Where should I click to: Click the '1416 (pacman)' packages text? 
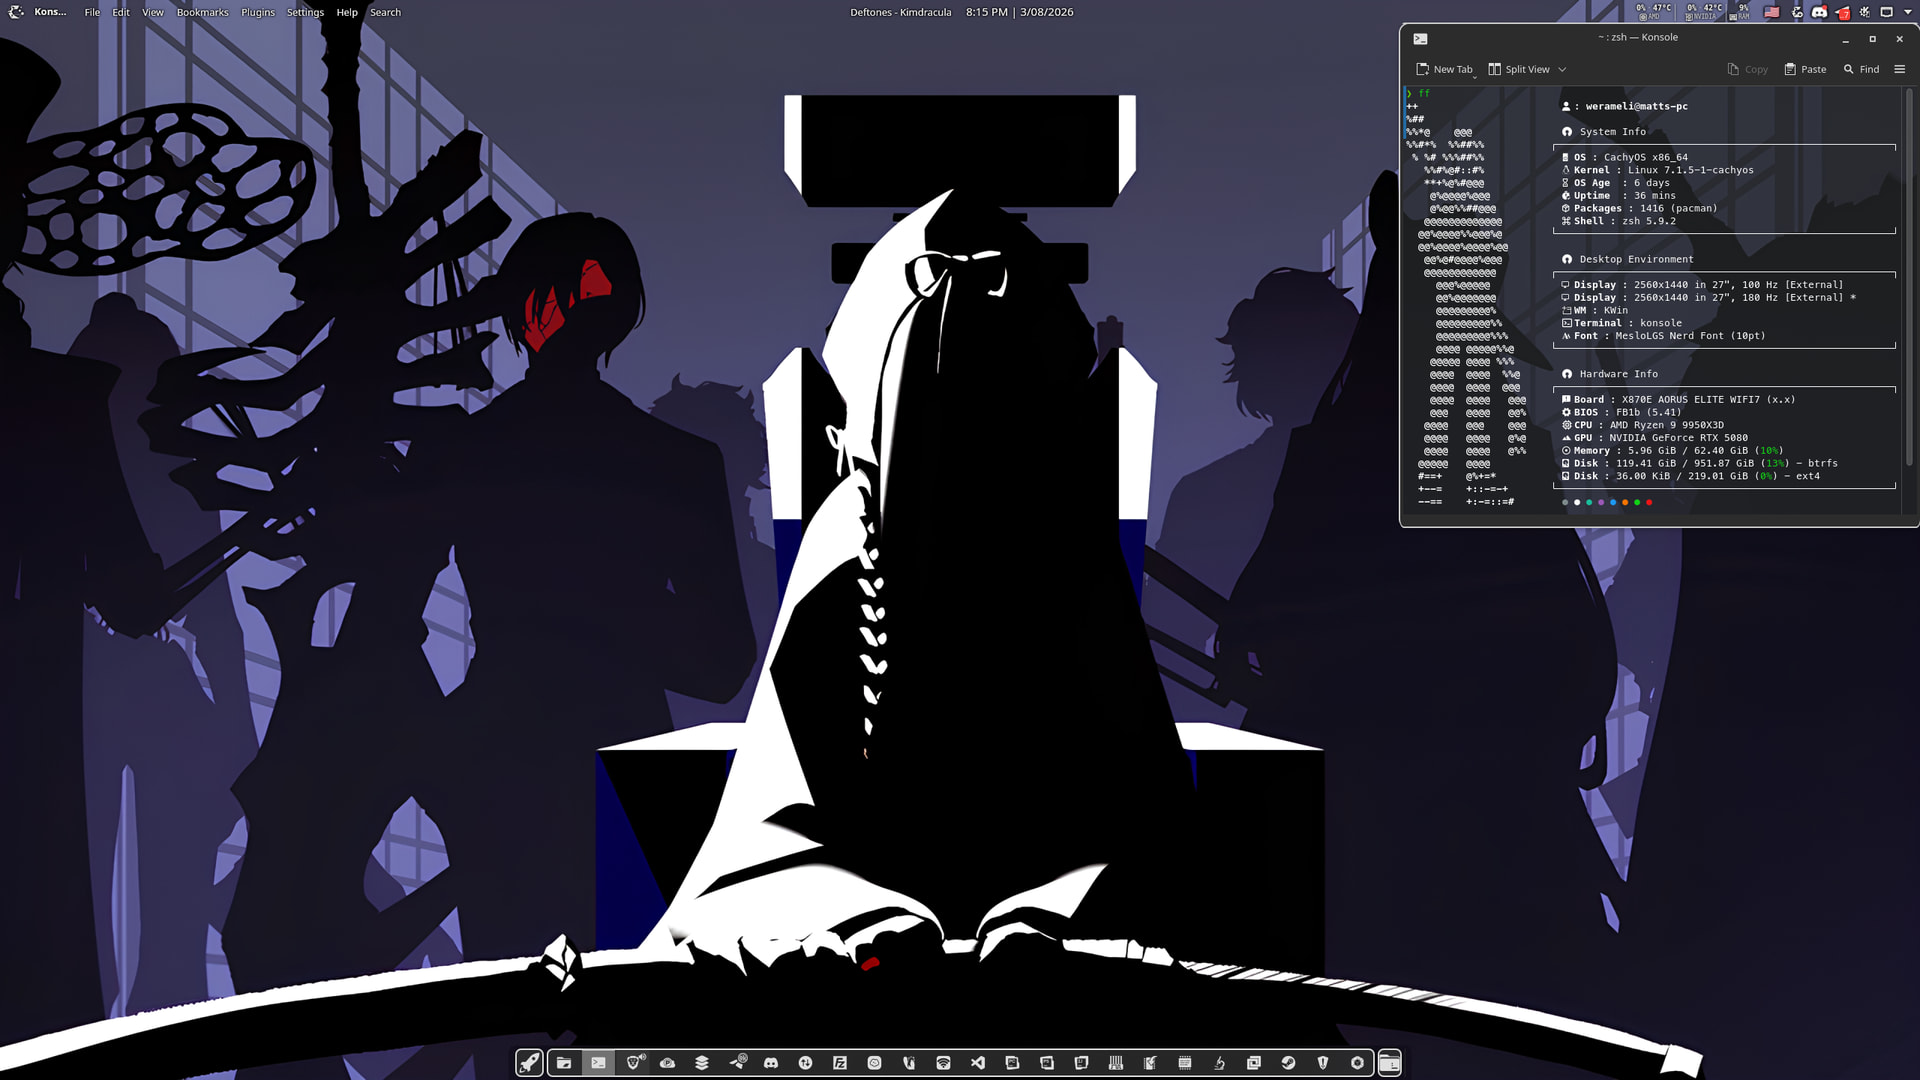(1679, 208)
